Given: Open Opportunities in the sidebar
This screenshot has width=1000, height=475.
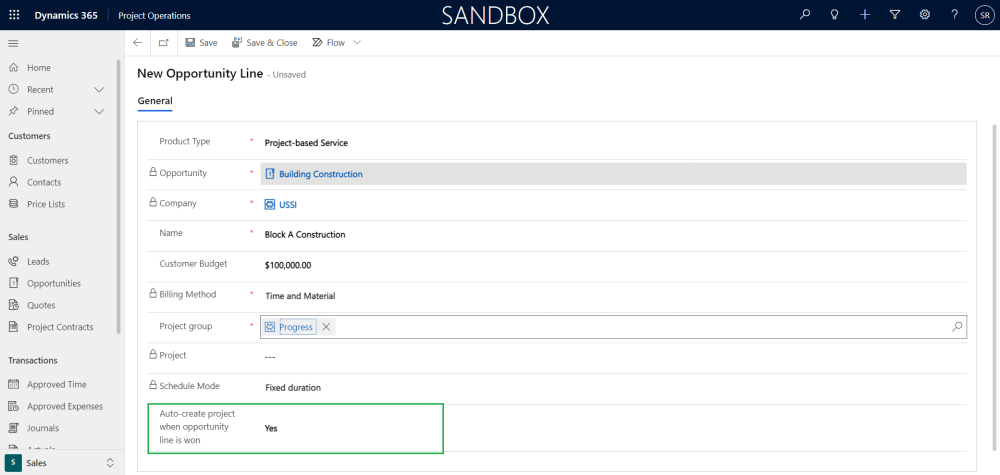Looking at the screenshot, I should tap(54, 283).
